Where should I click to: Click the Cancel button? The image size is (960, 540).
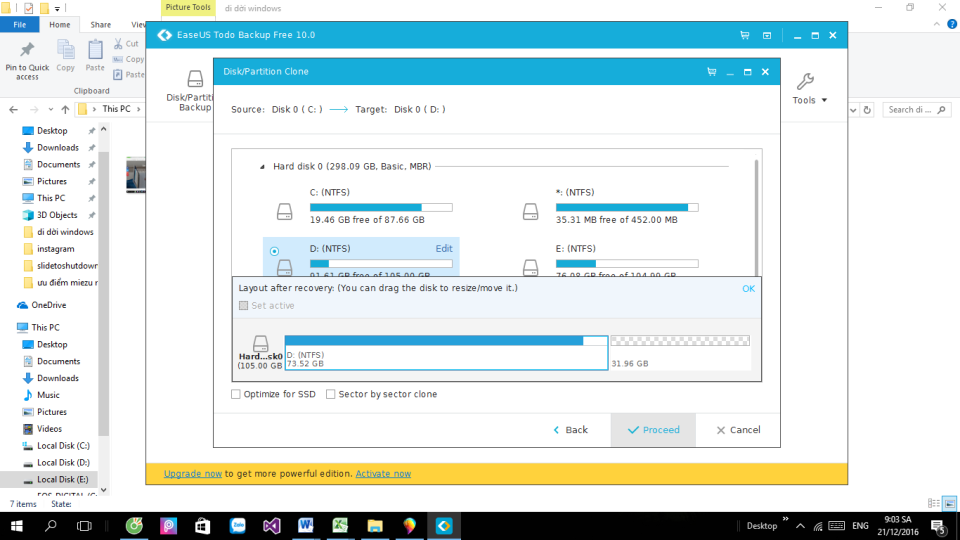point(738,430)
